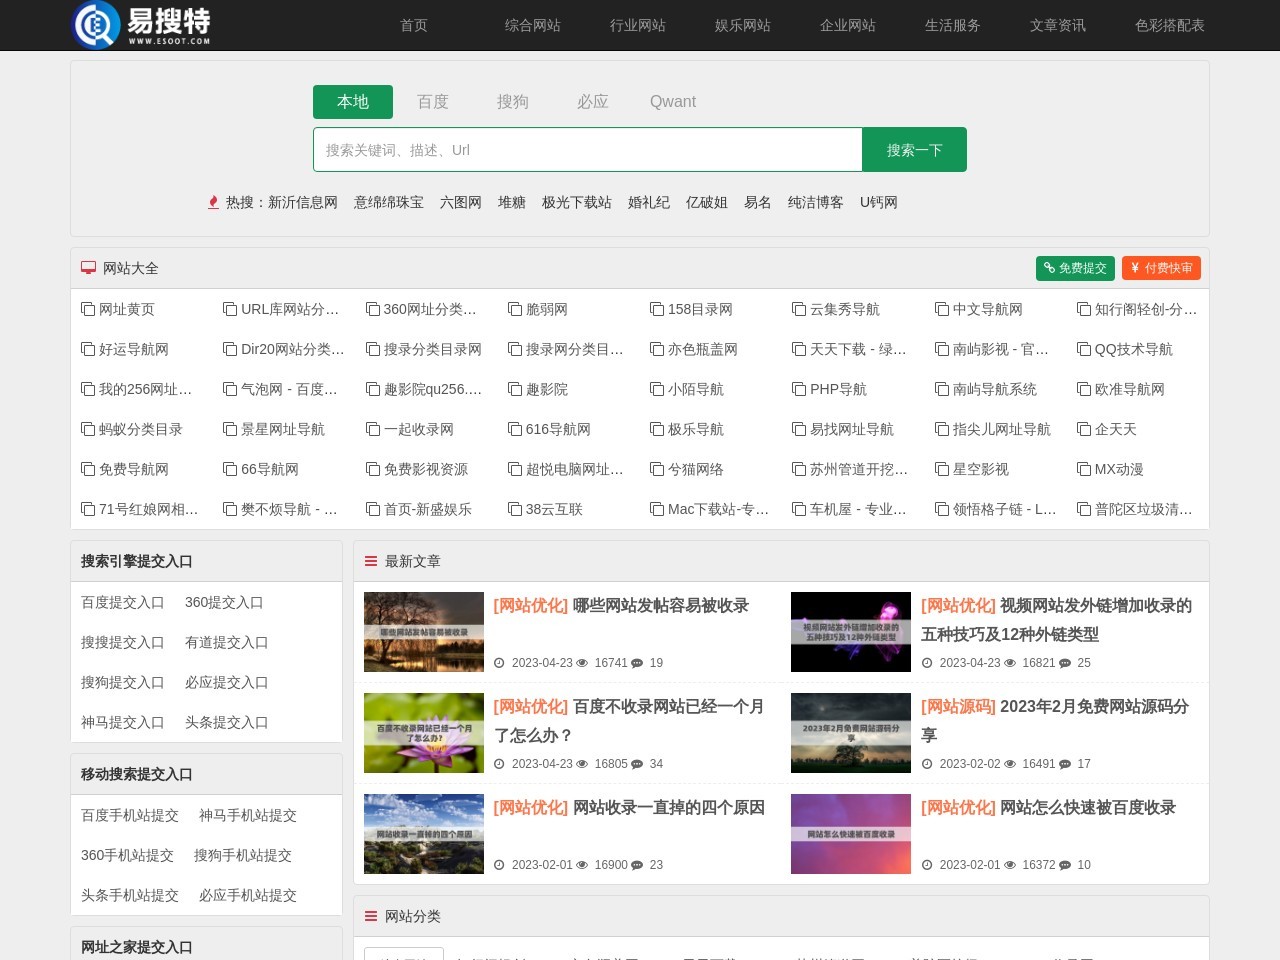Screen dimensions: 1280x960
Task: Open 综合网站 in the top navigation
Action: (533, 25)
